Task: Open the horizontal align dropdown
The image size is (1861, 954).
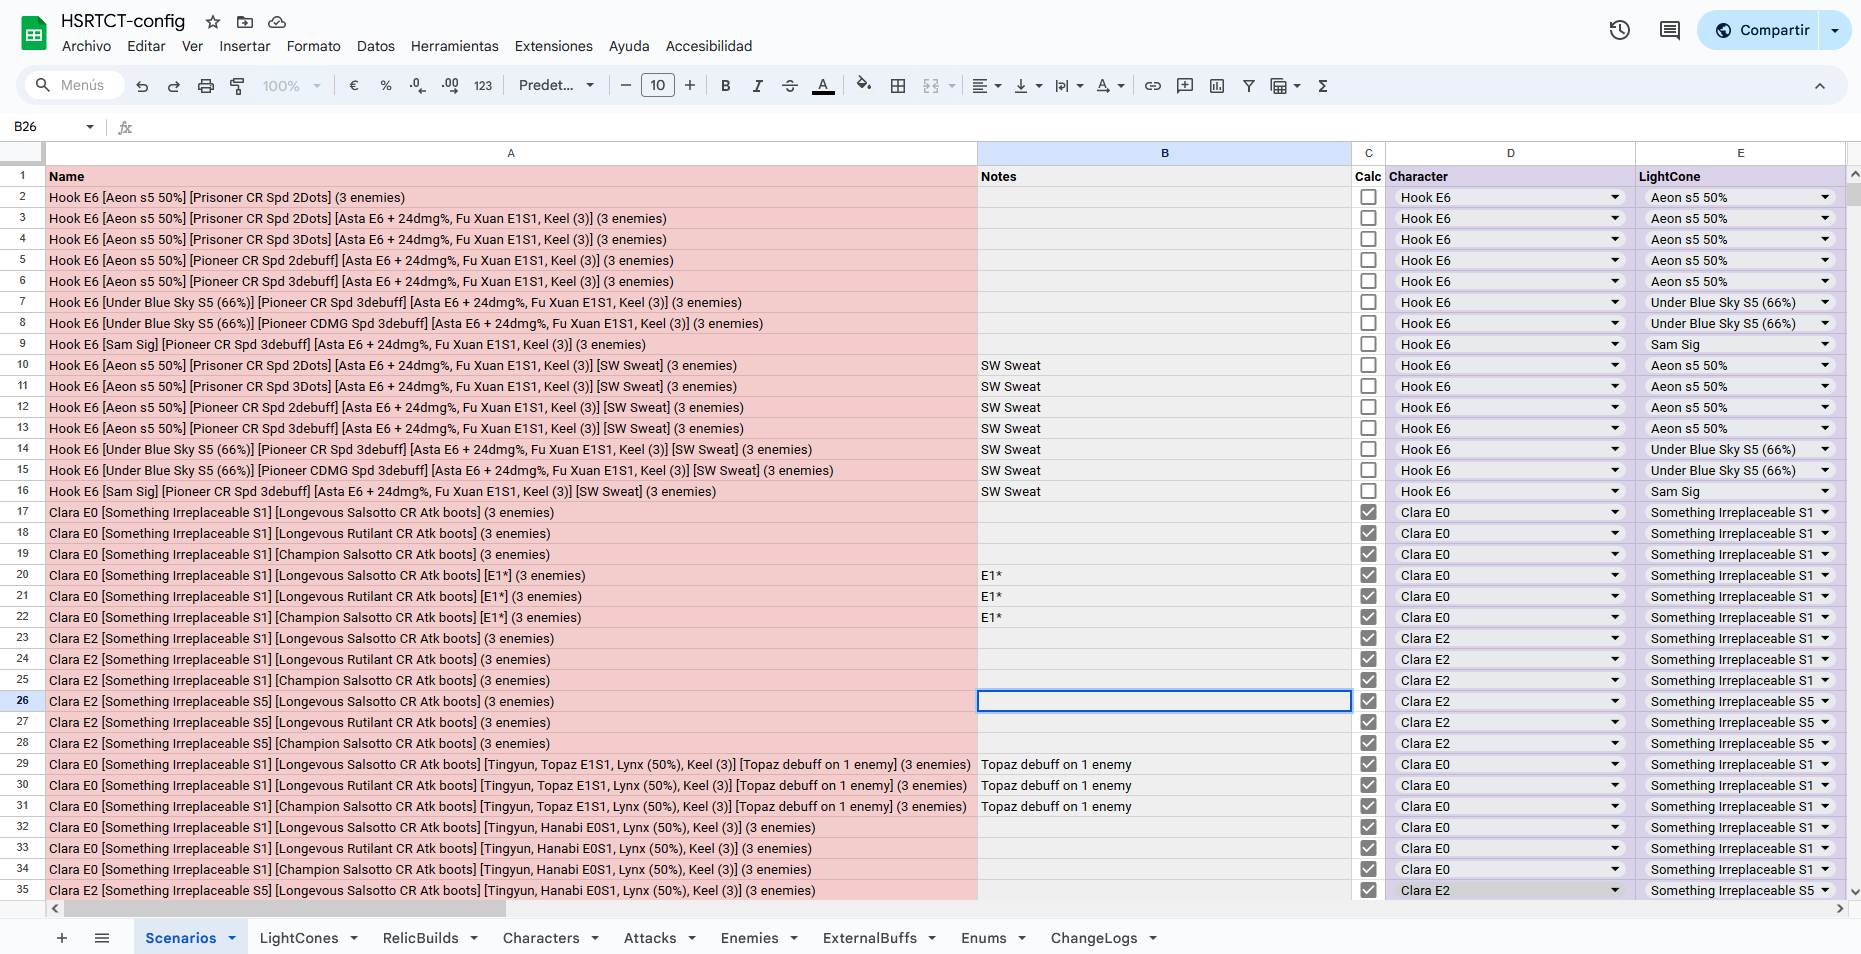Action: pos(987,86)
